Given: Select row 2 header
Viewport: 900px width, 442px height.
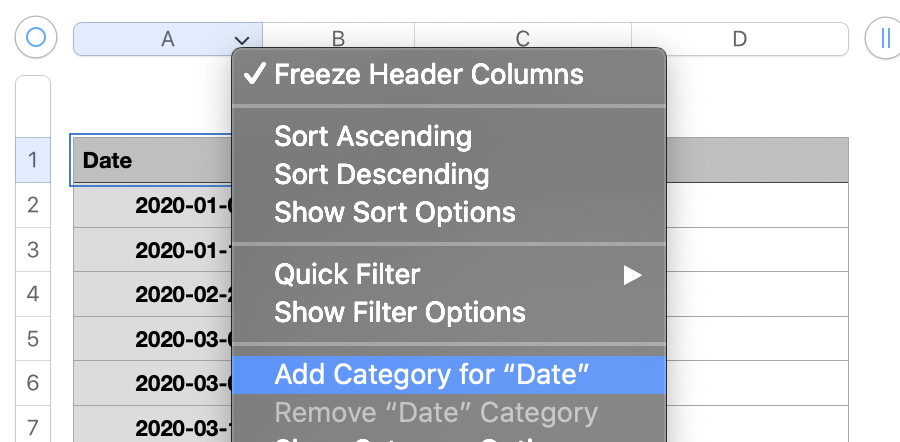Looking at the screenshot, I should [33, 205].
